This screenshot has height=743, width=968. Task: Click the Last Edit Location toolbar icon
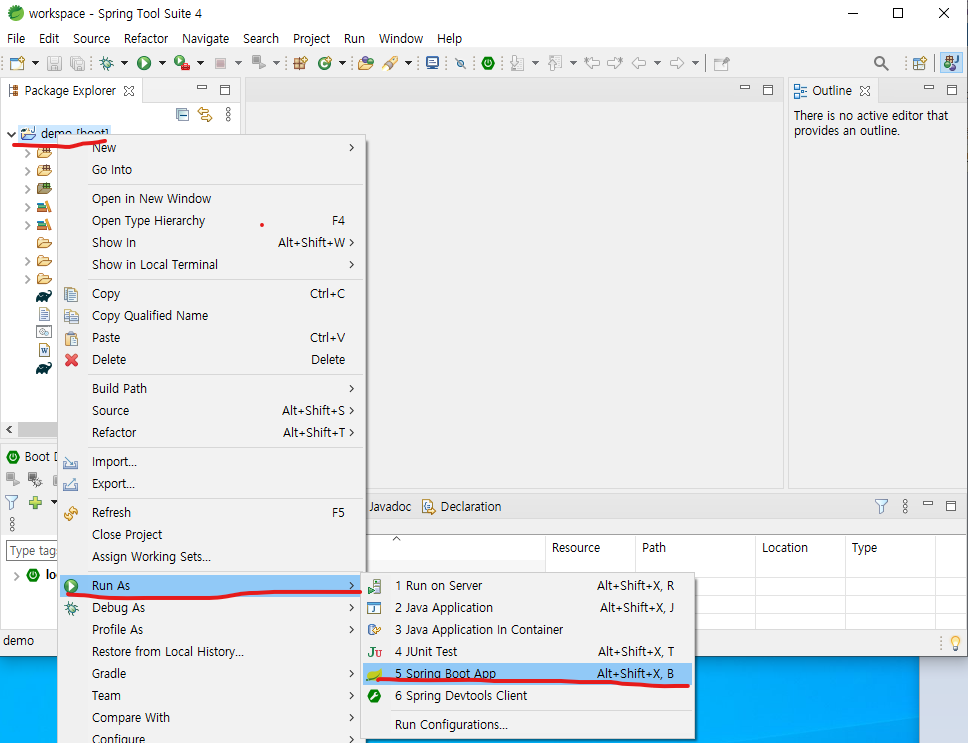tap(591, 63)
